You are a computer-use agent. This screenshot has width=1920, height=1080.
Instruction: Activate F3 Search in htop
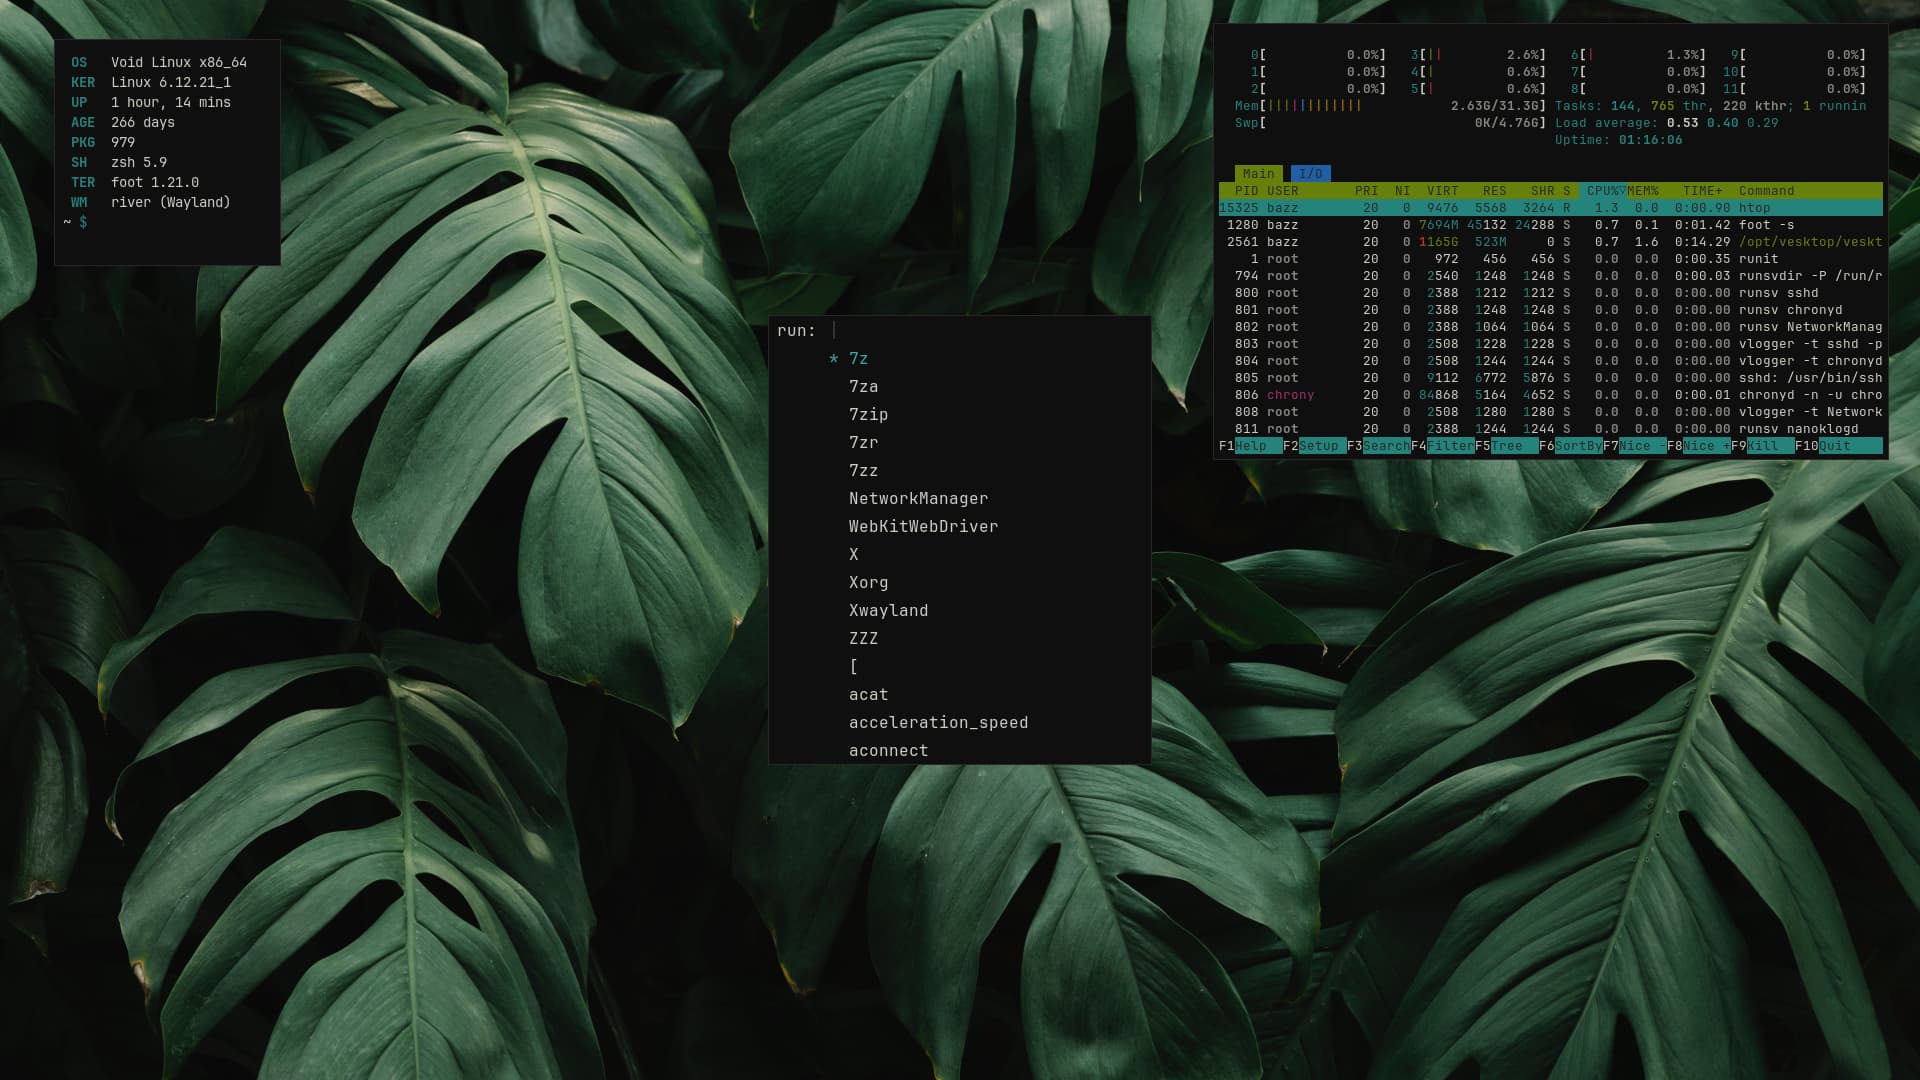click(1378, 446)
